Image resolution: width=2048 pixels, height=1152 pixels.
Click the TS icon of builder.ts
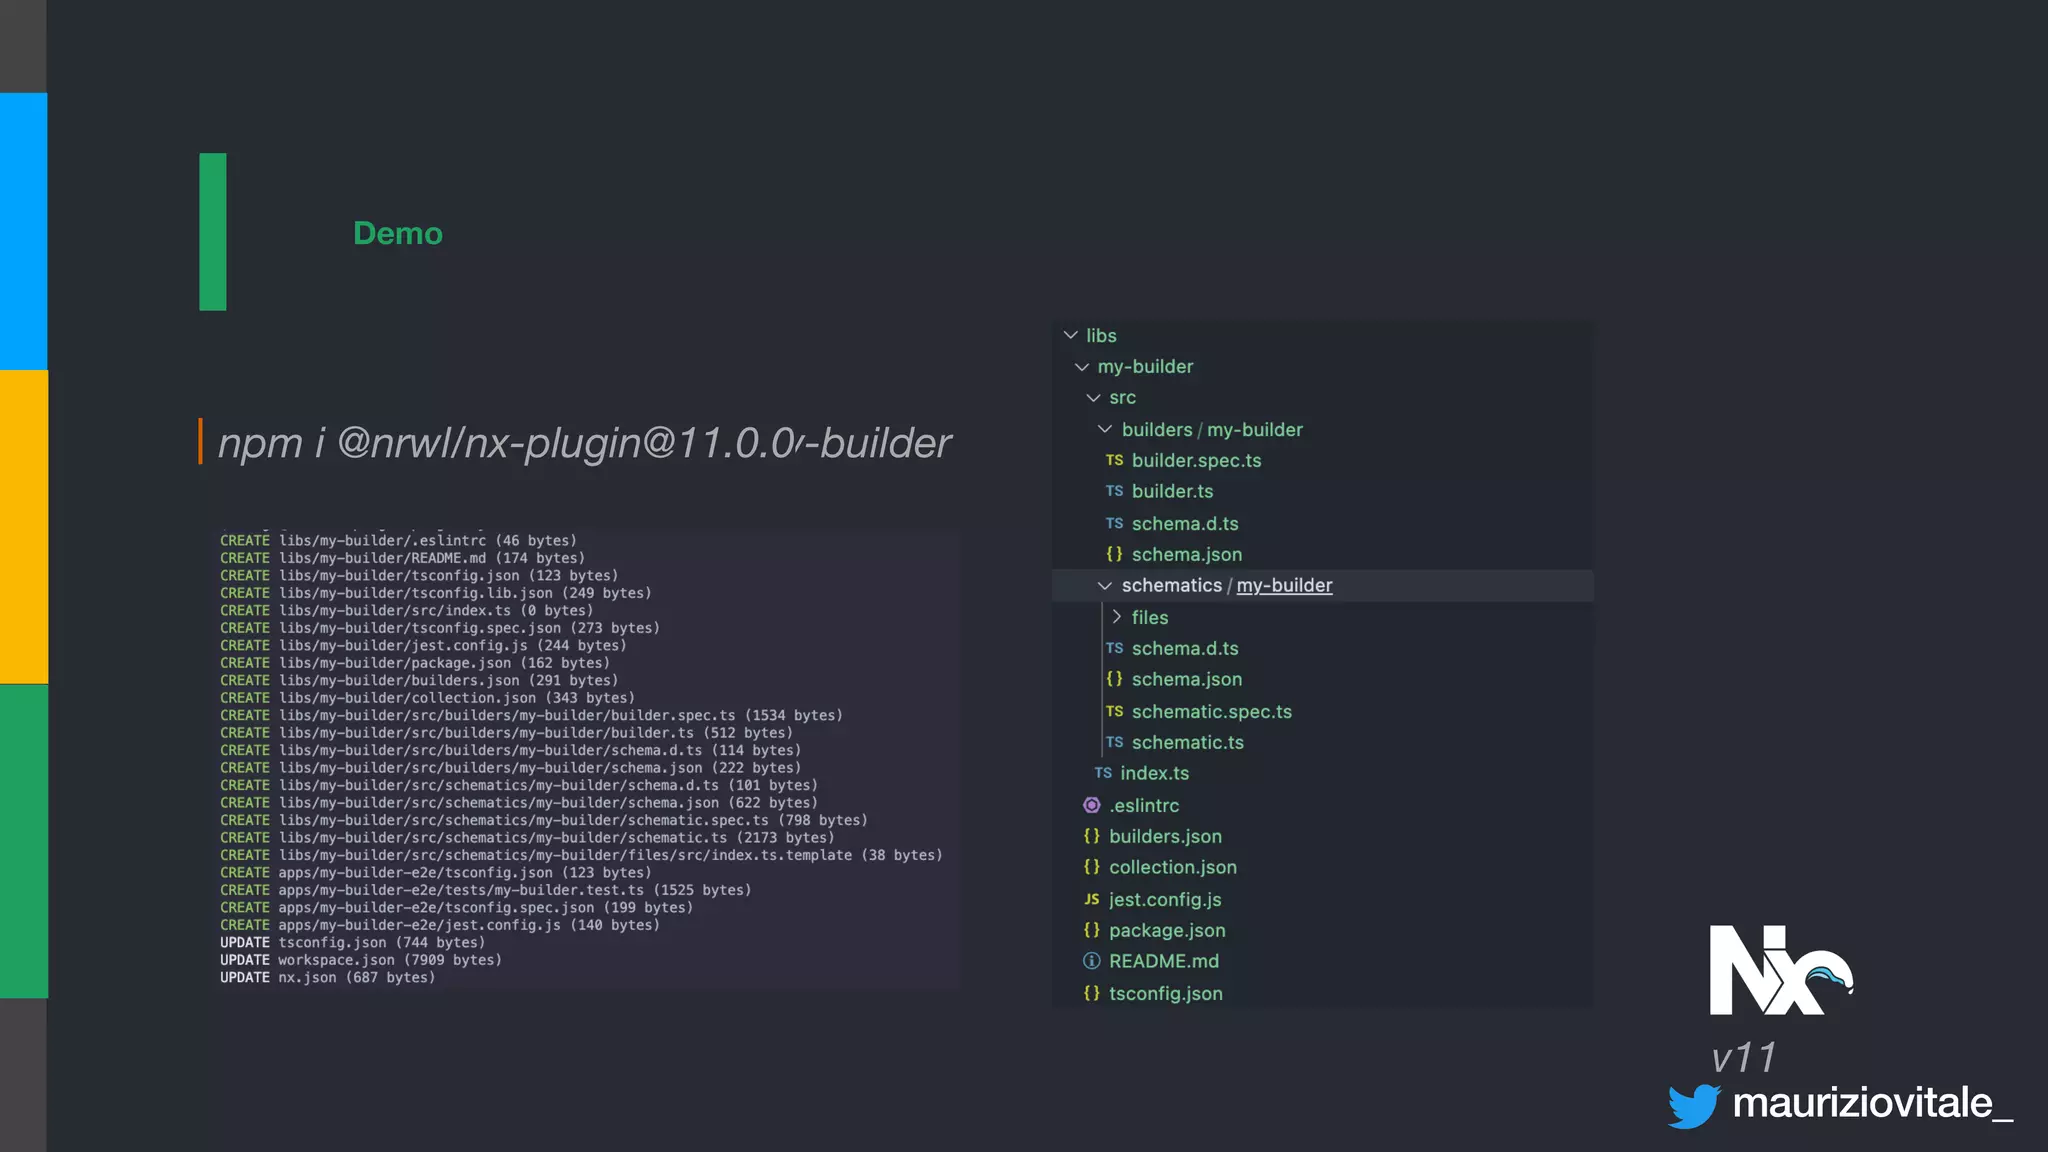[x=1114, y=491]
